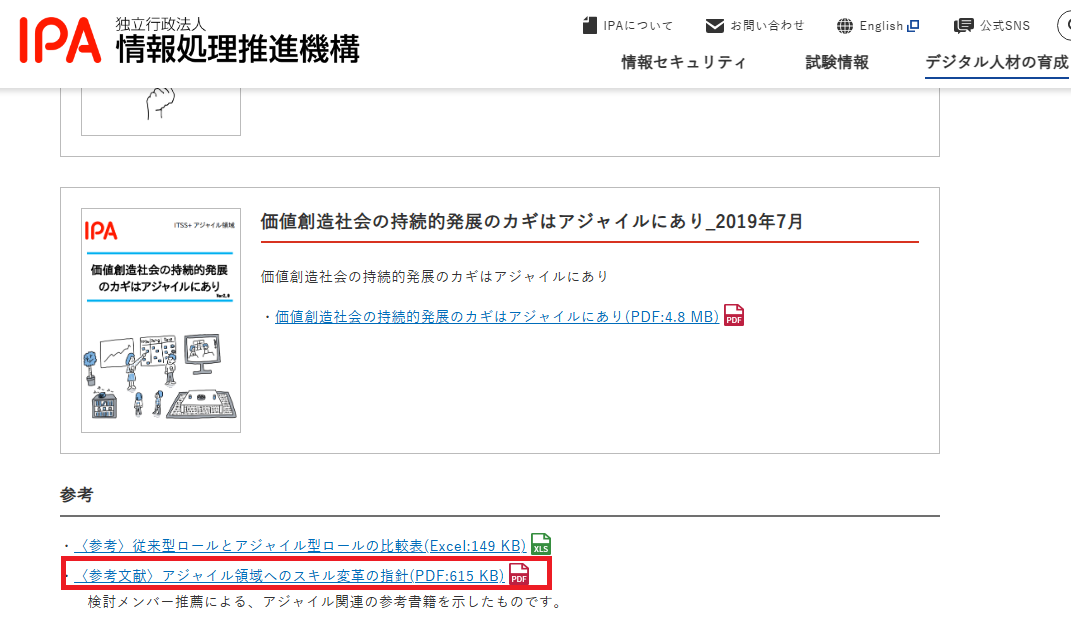Screen dimensions: 1071x619
Task: Click the agile booklet cover thumbnail
Action: point(161,320)
